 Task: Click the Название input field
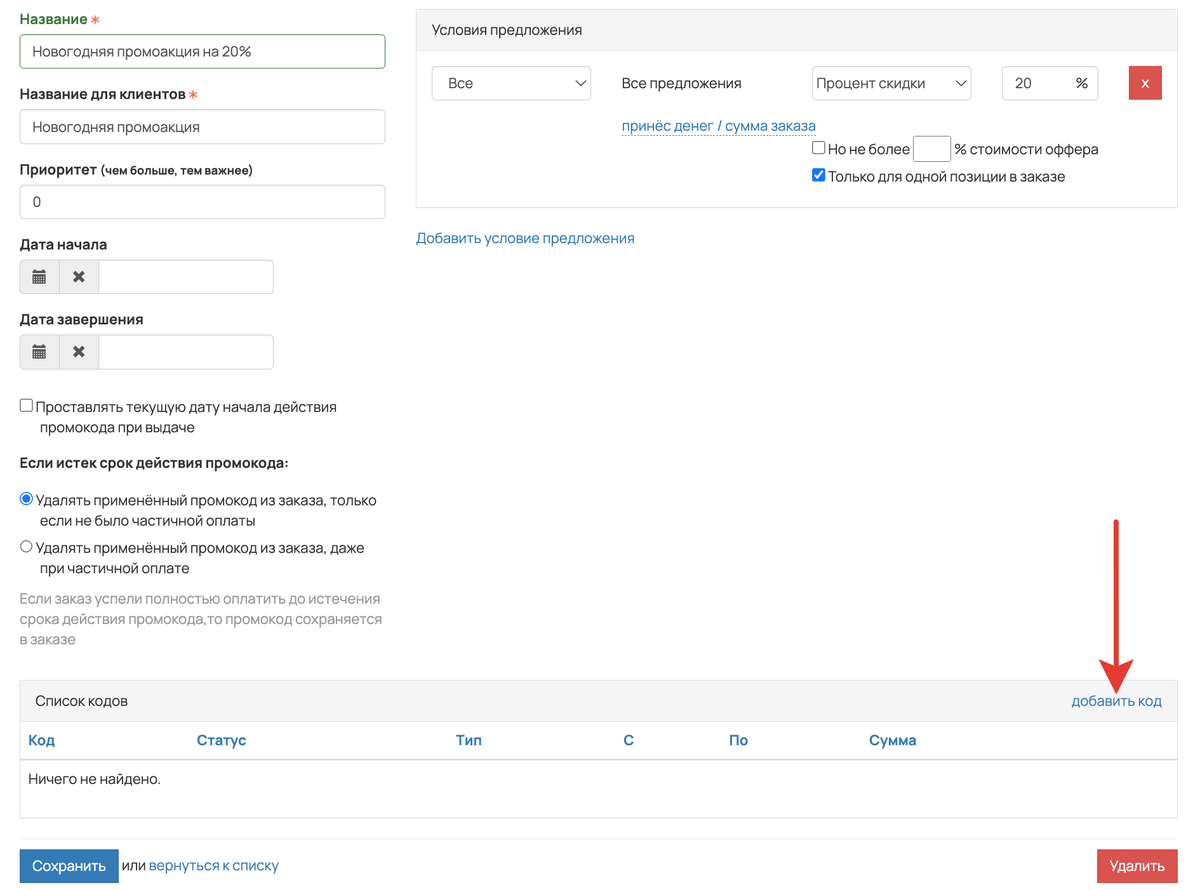pyautogui.click(x=202, y=51)
